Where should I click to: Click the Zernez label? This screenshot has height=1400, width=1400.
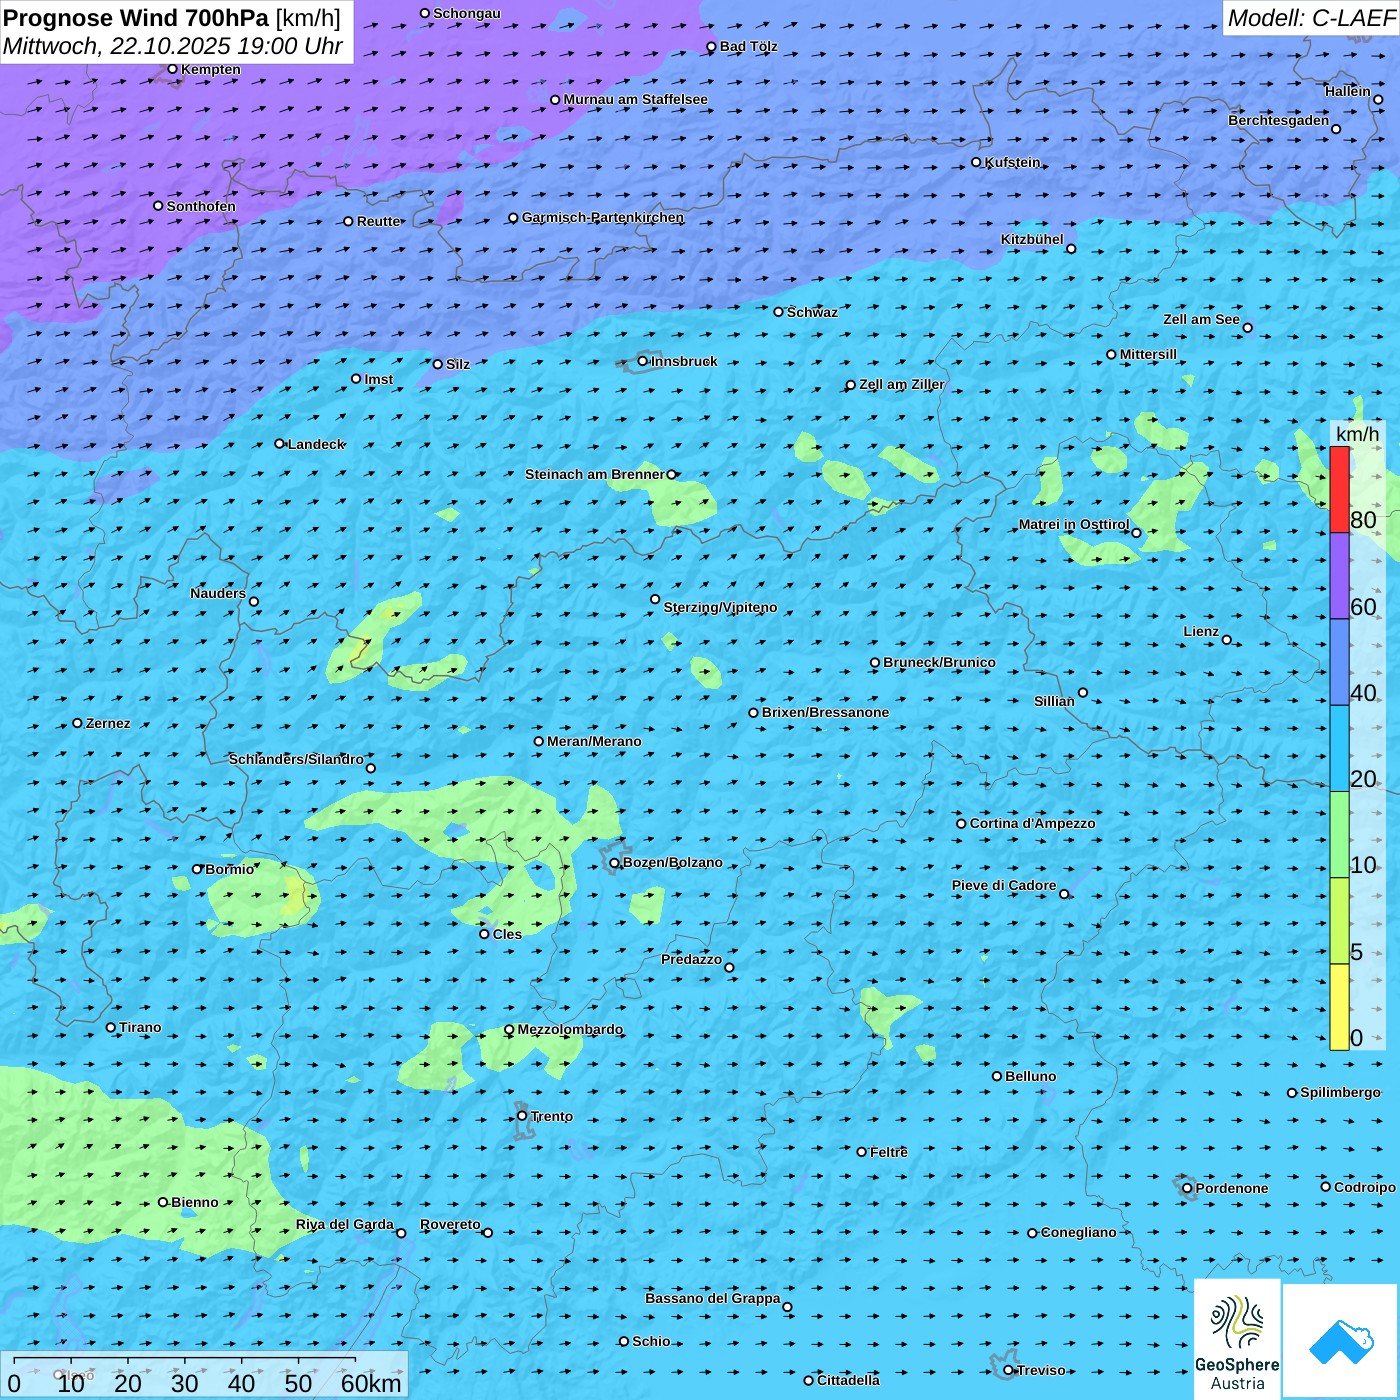[108, 723]
